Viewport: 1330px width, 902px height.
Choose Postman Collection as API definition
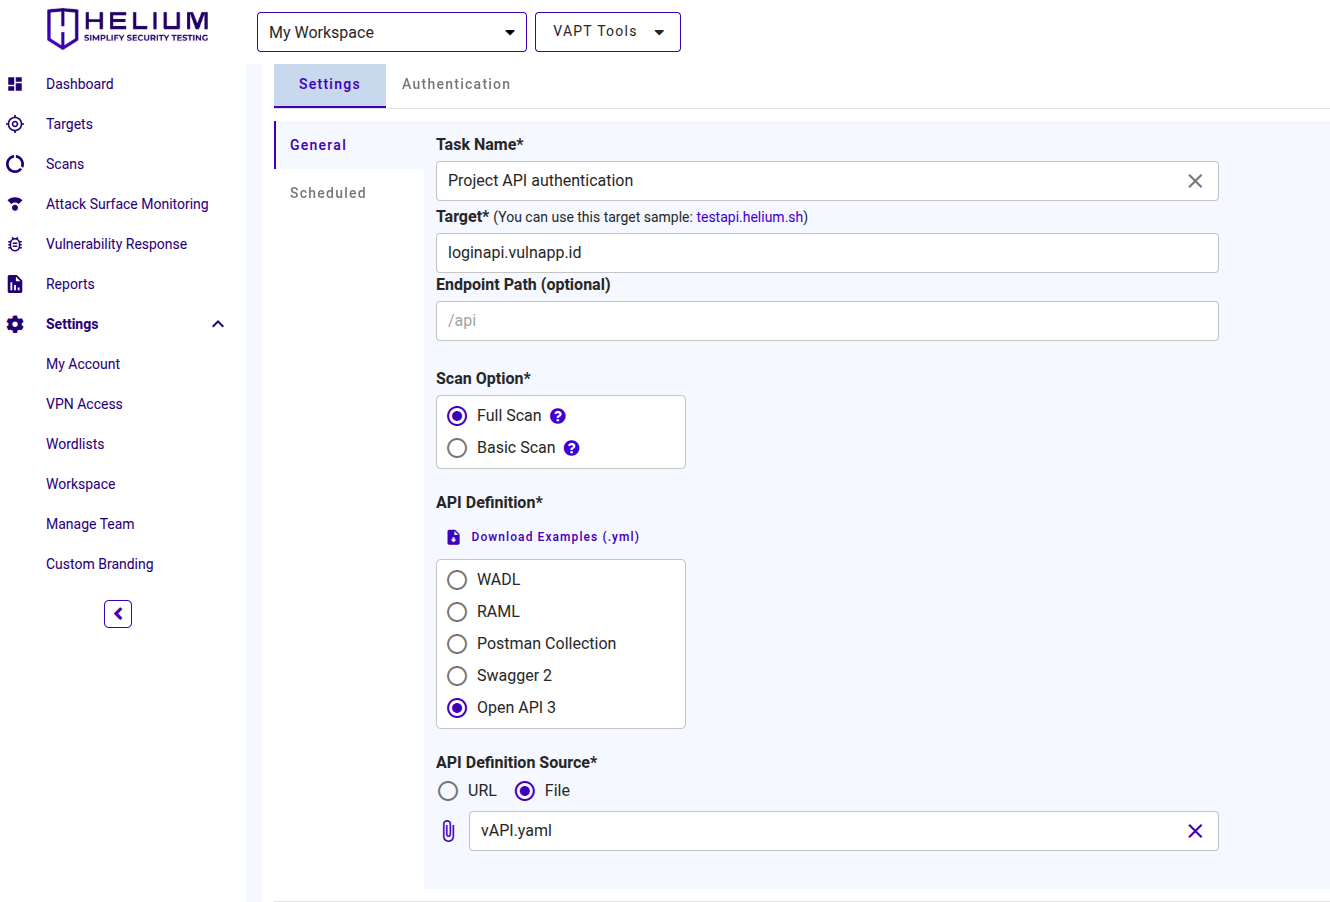tap(457, 644)
